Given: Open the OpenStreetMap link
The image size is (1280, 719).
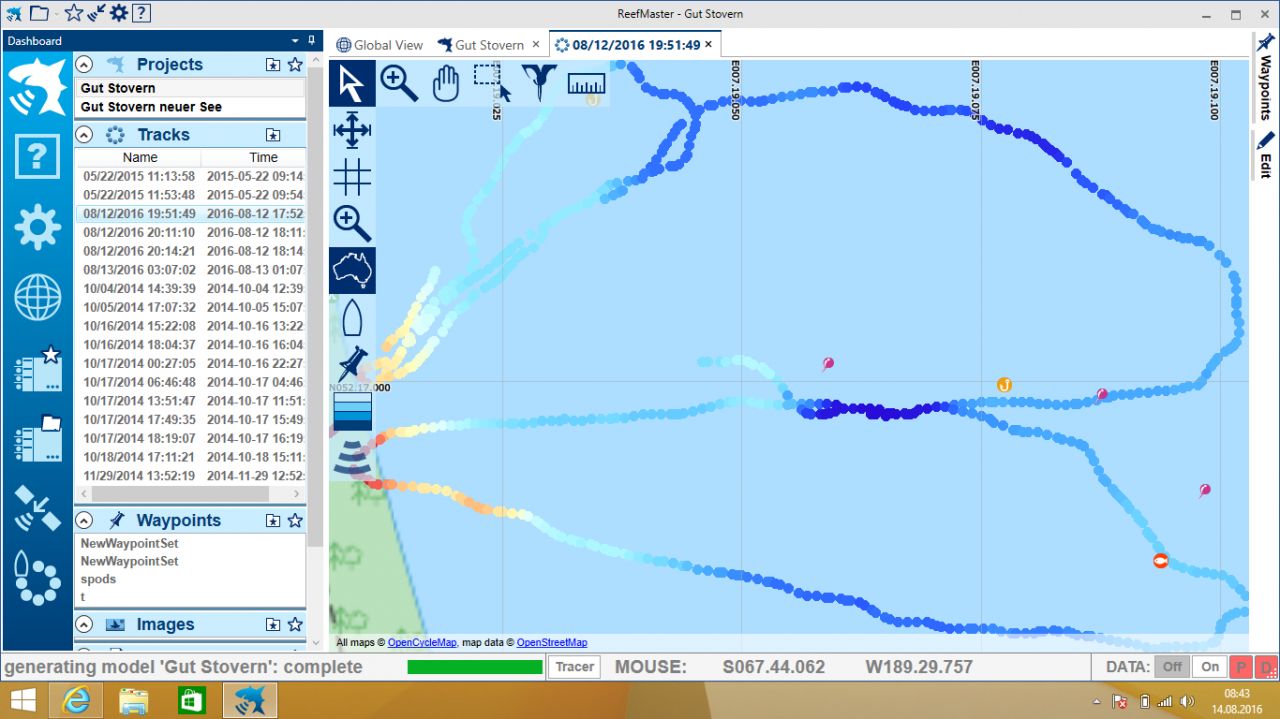Looking at the screenshot, I should (x=551, y=643).
